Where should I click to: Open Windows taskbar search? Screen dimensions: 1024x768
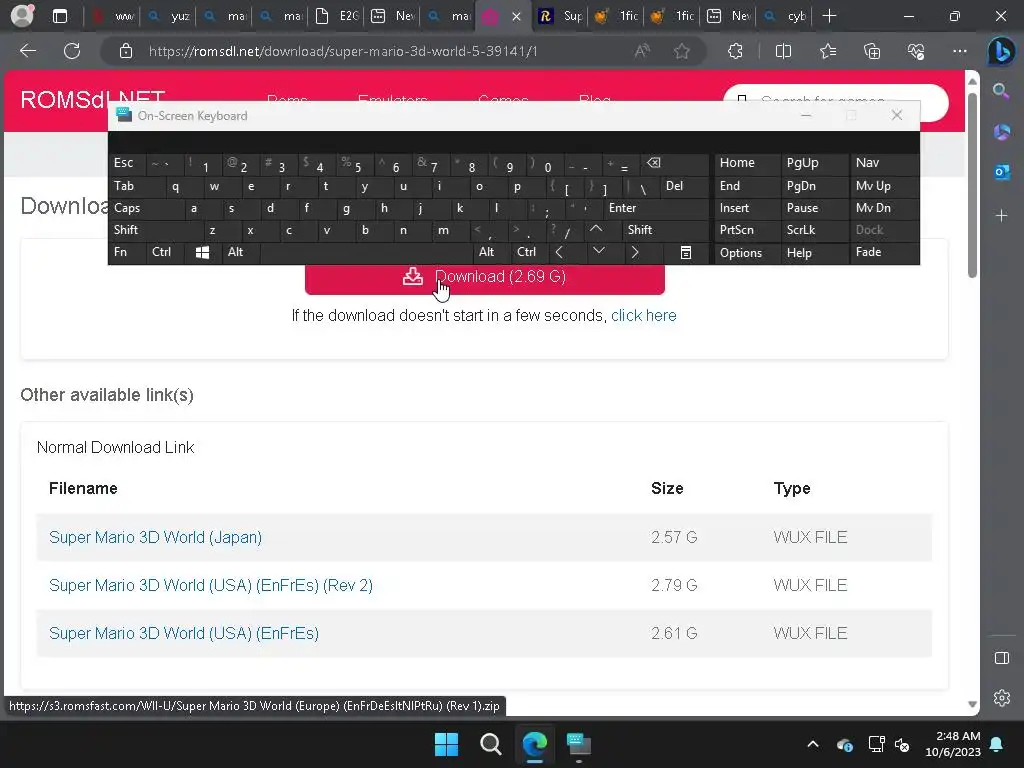(x=490, y=744)
